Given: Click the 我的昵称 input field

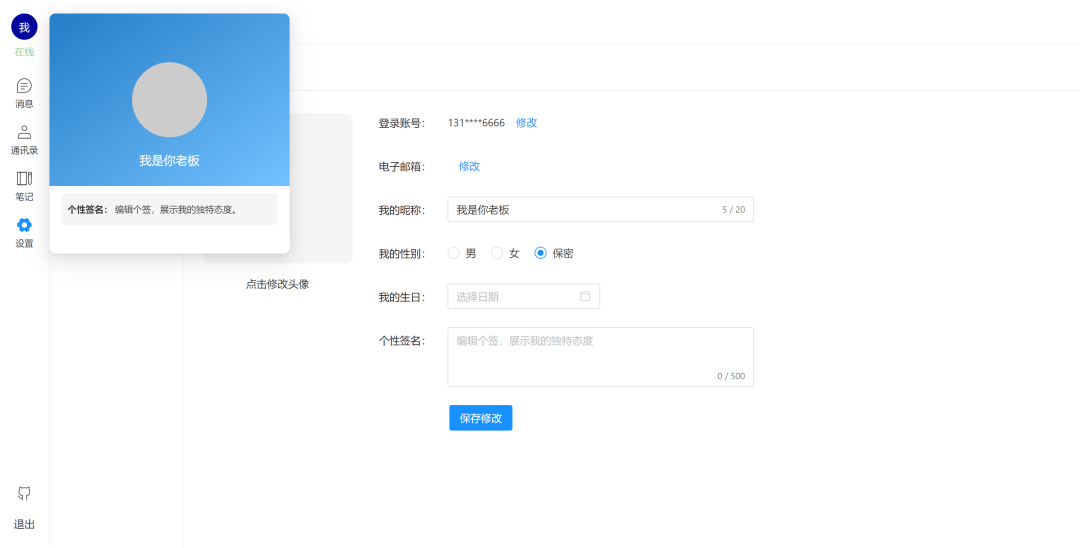Looking at the screenshot, I should pyautogui.click(x=601, y=209).
